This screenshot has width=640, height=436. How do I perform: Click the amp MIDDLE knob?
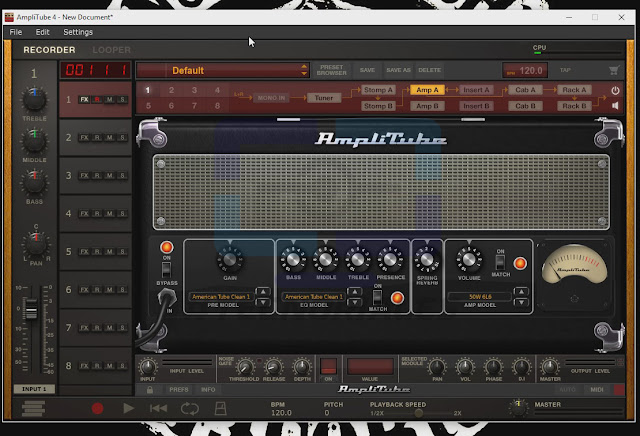click(325, 259)
